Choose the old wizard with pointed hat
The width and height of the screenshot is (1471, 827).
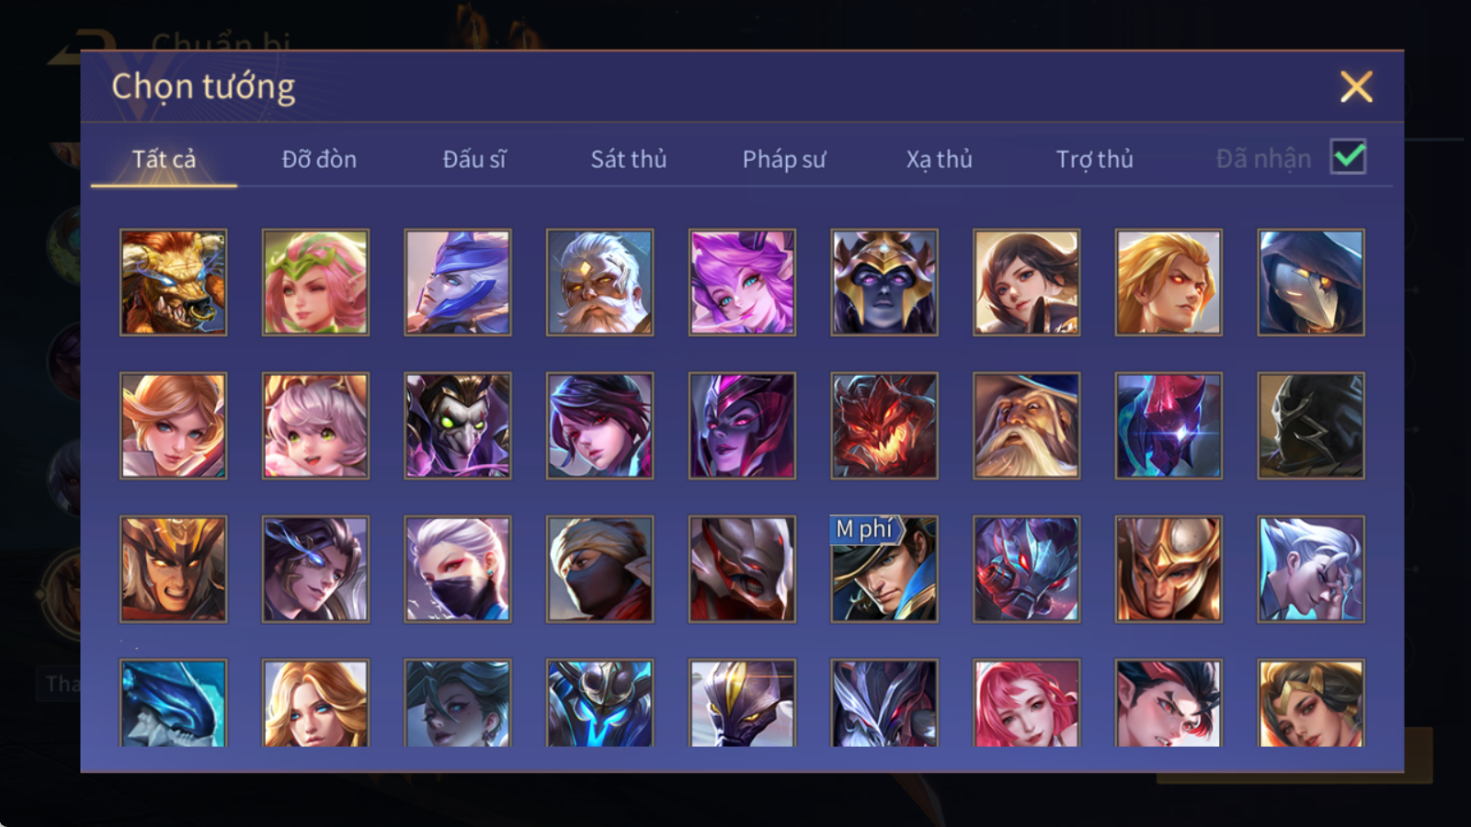[x=1026, y=426]
